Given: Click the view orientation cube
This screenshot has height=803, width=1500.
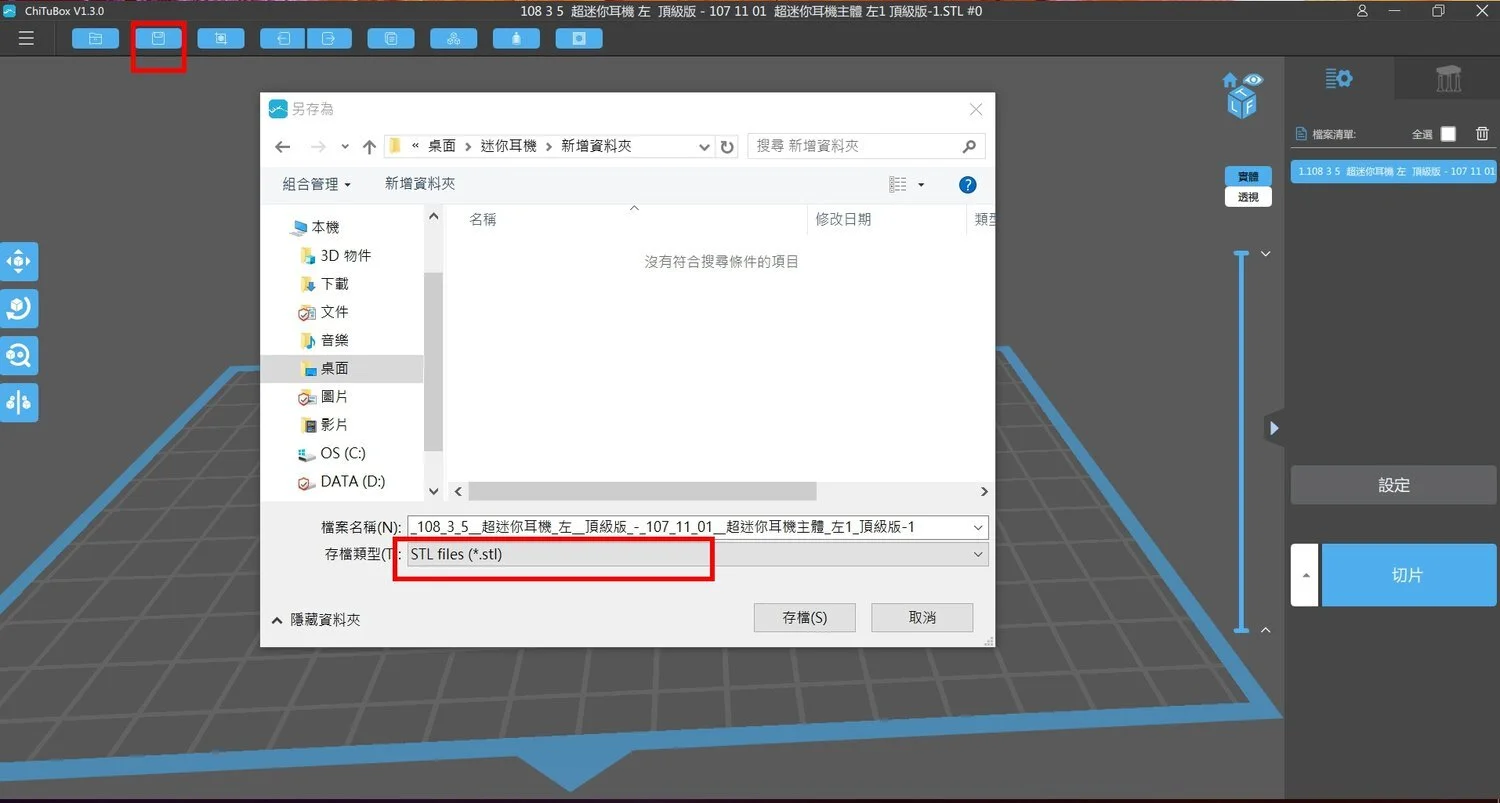Looking at the screenshot, I should coord(1241,102).
